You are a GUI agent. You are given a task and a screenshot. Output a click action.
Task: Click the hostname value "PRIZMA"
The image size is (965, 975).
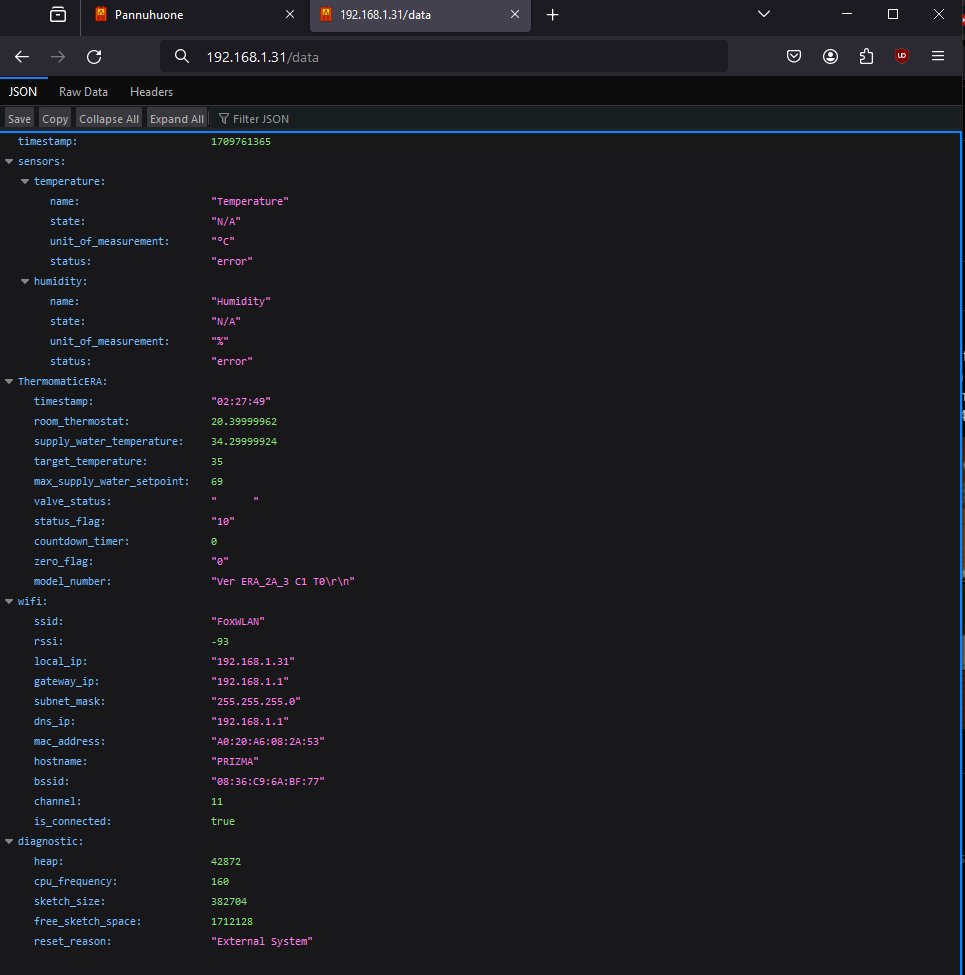coord(234,762)
